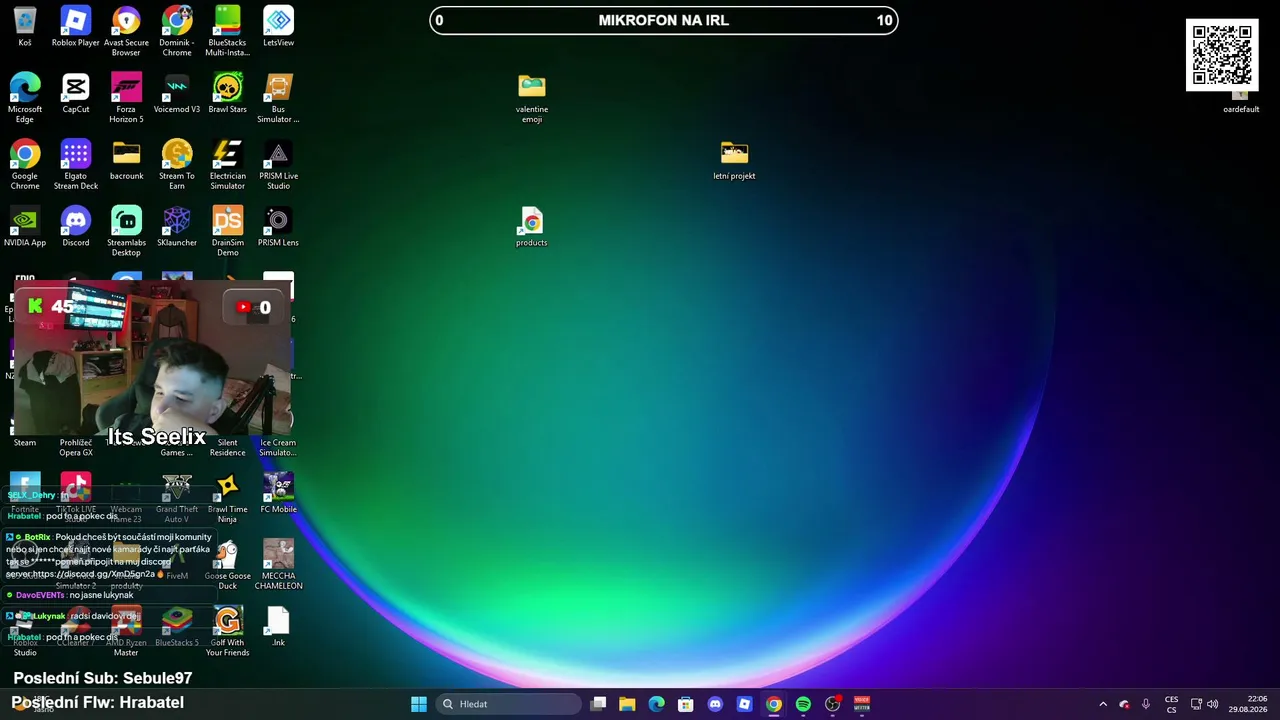Open PRISM Lens desktop shortcut

[x=278, y=227]
